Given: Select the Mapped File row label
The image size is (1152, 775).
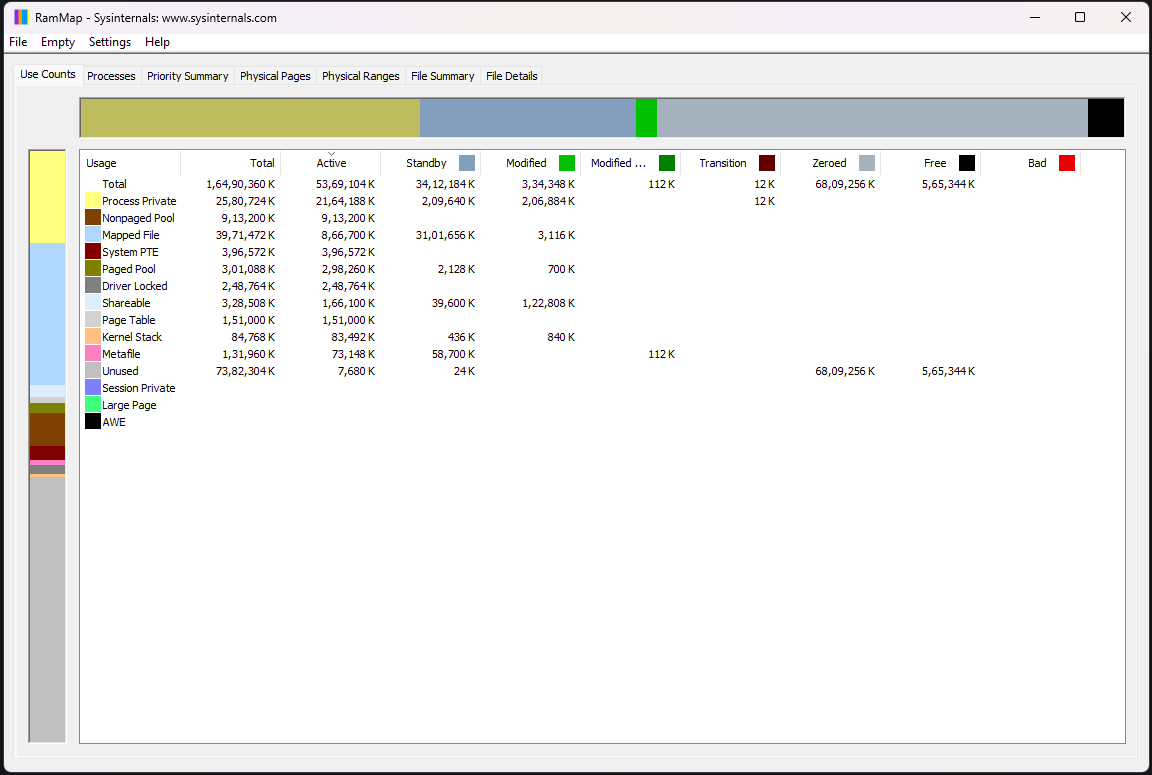Looking at the screenshot, I should pyautogui.click(x=131, y=234).
